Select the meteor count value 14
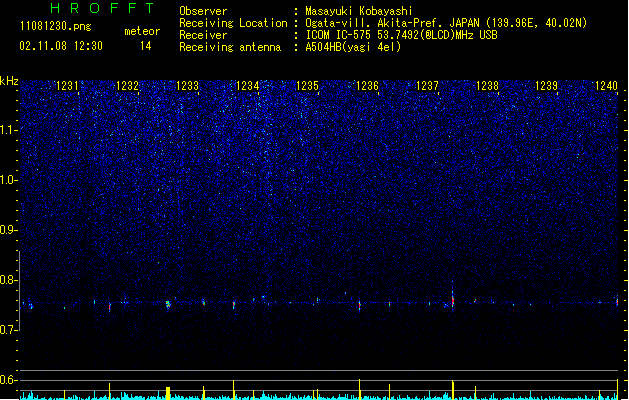629x400 pixels. (146, 46)
